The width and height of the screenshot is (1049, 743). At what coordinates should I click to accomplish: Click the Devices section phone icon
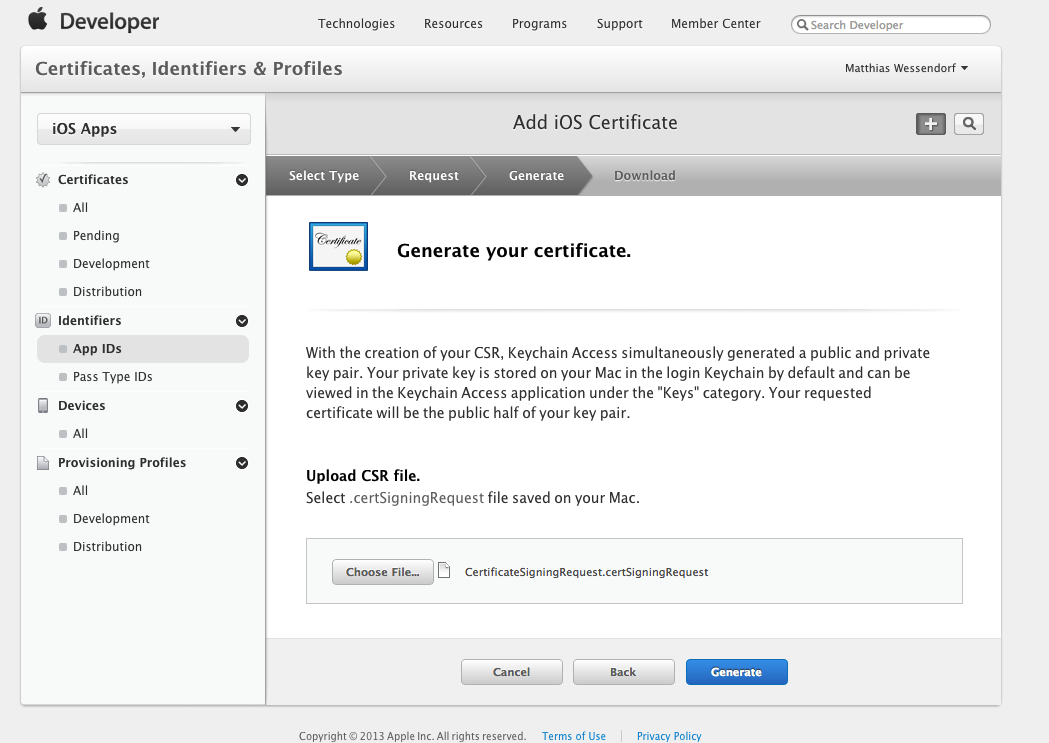coord(43,406)
